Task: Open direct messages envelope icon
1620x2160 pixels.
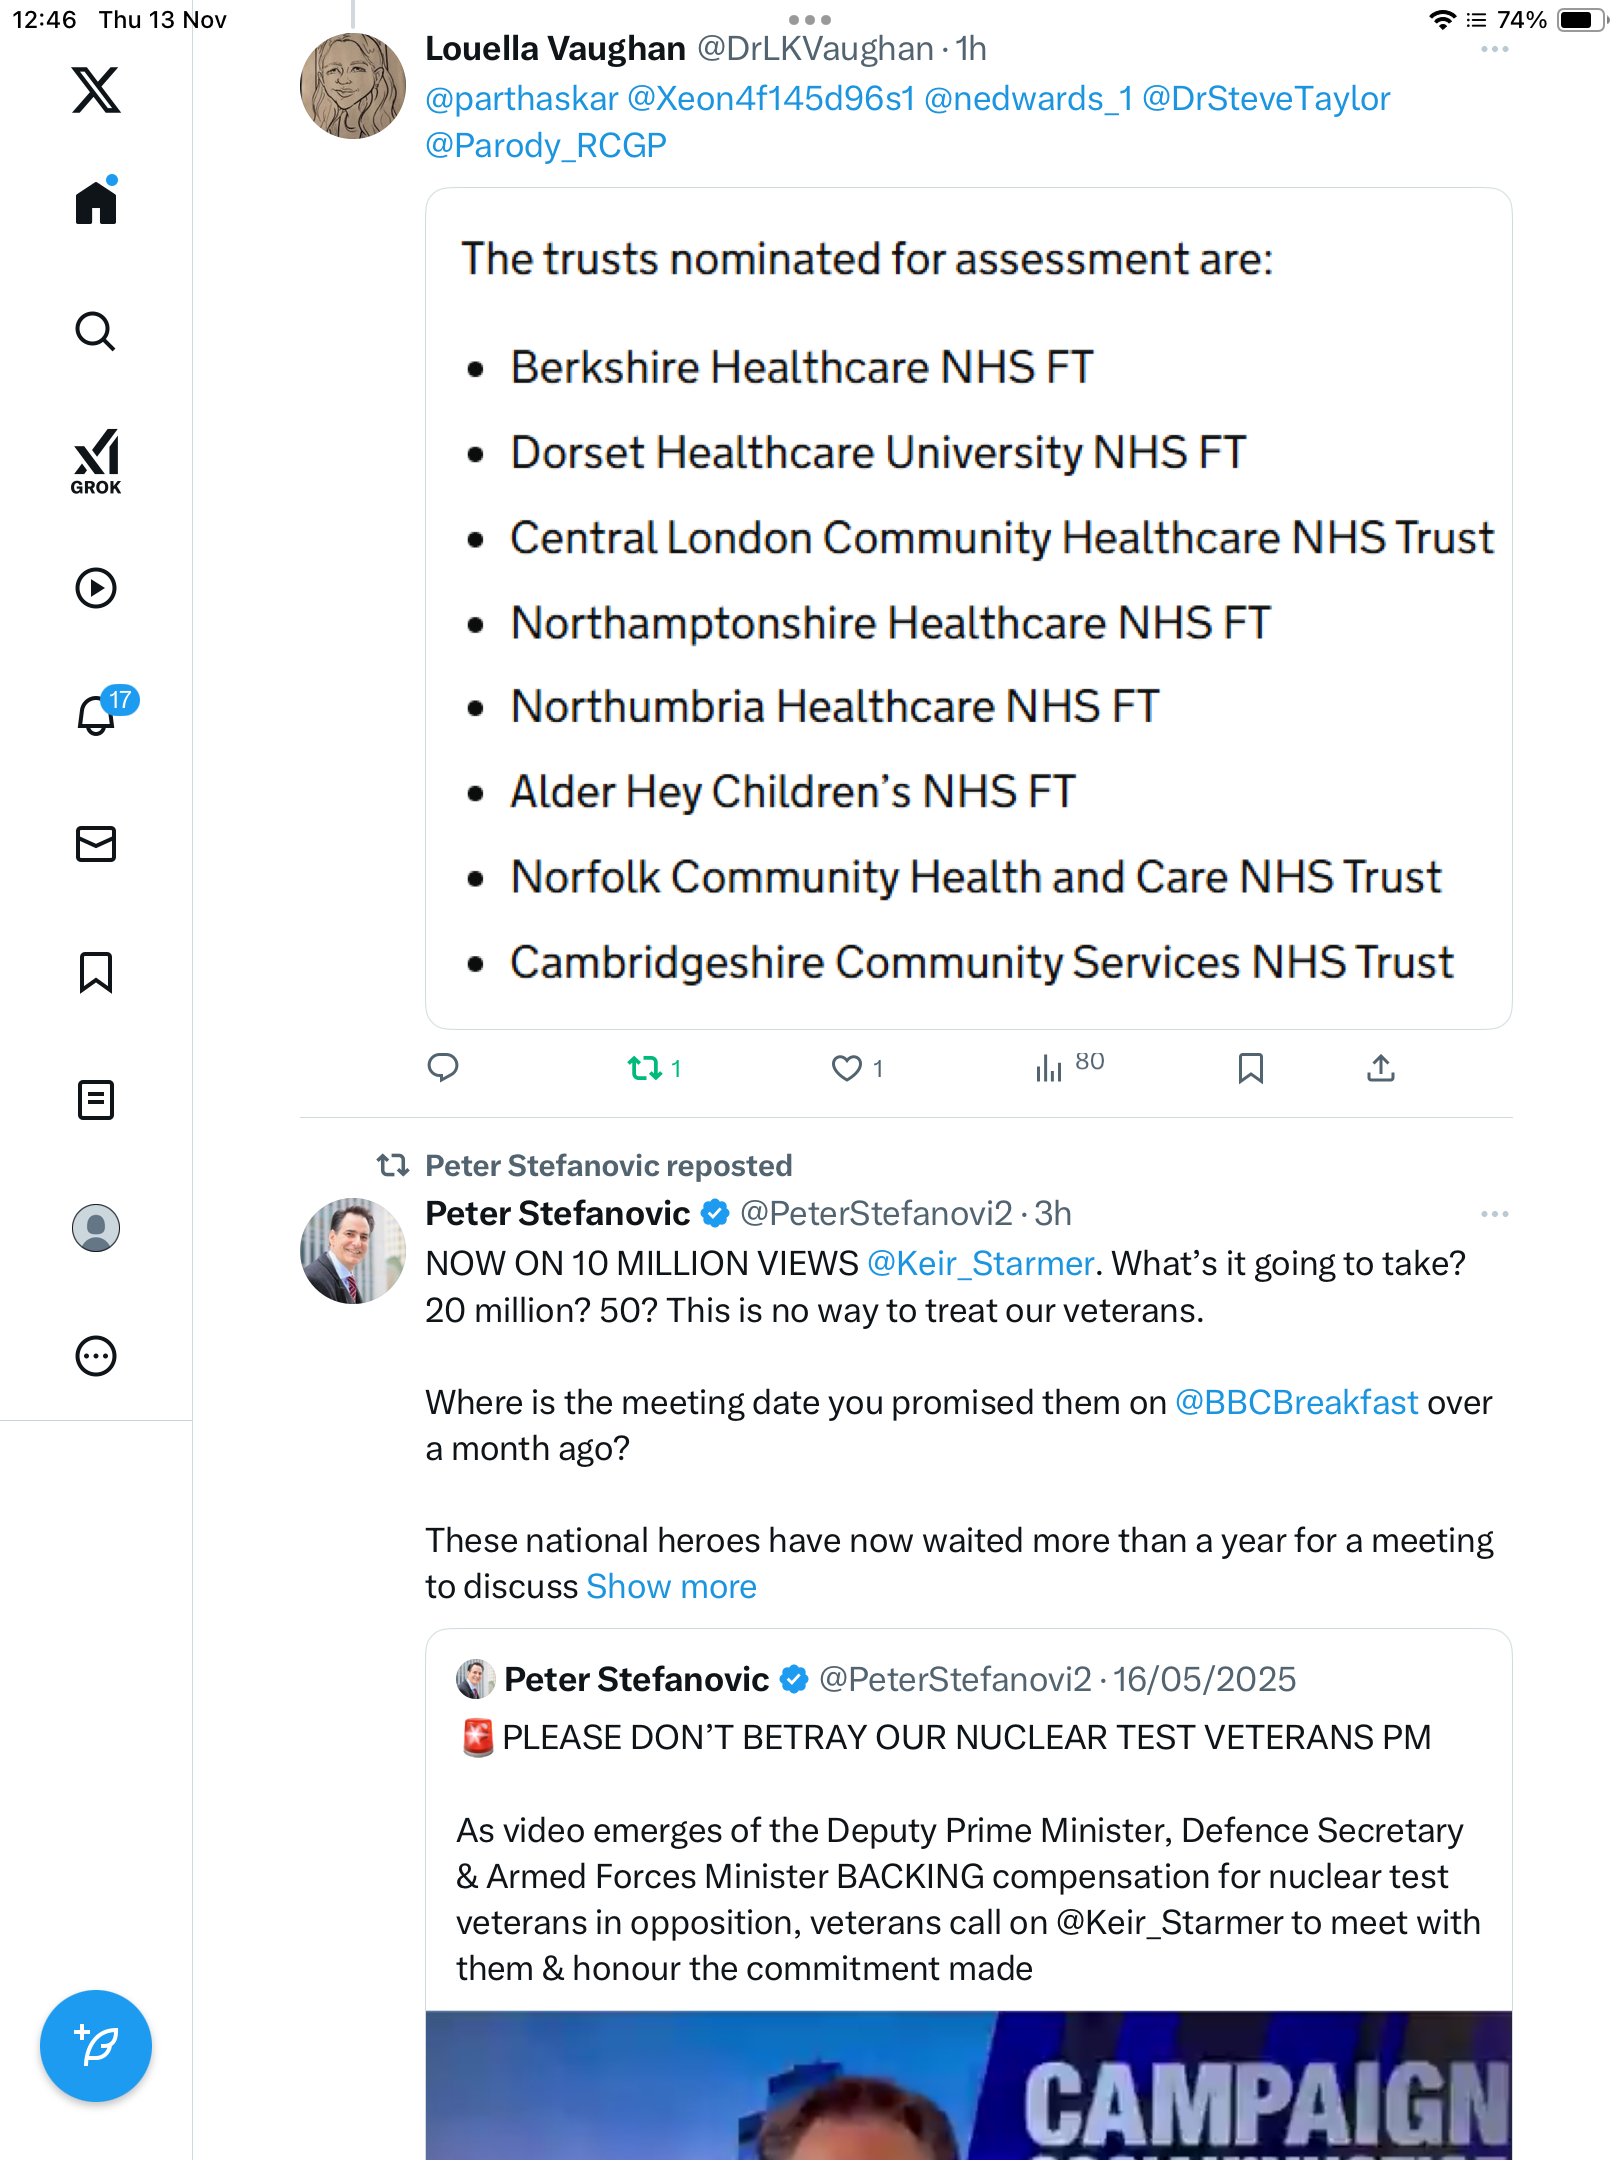Action: pos(96,844)
